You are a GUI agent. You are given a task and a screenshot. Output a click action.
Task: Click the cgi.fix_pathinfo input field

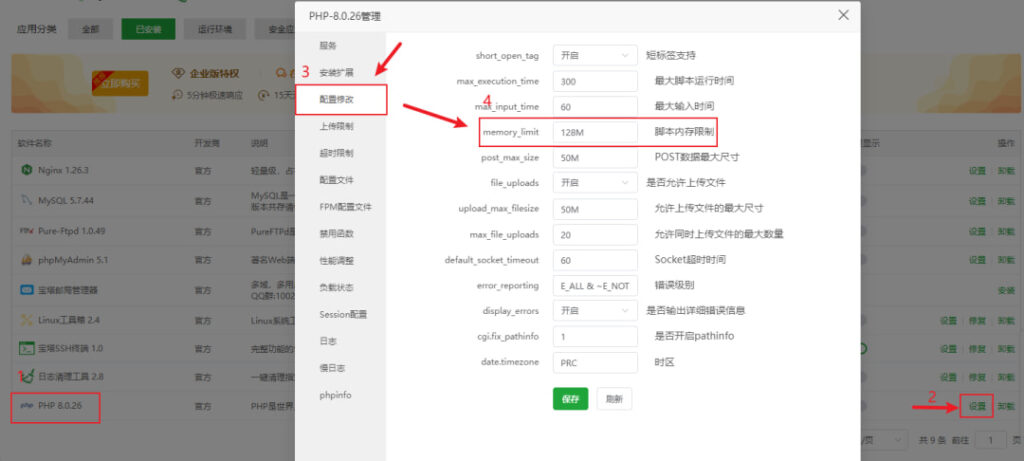click(595, 336)
